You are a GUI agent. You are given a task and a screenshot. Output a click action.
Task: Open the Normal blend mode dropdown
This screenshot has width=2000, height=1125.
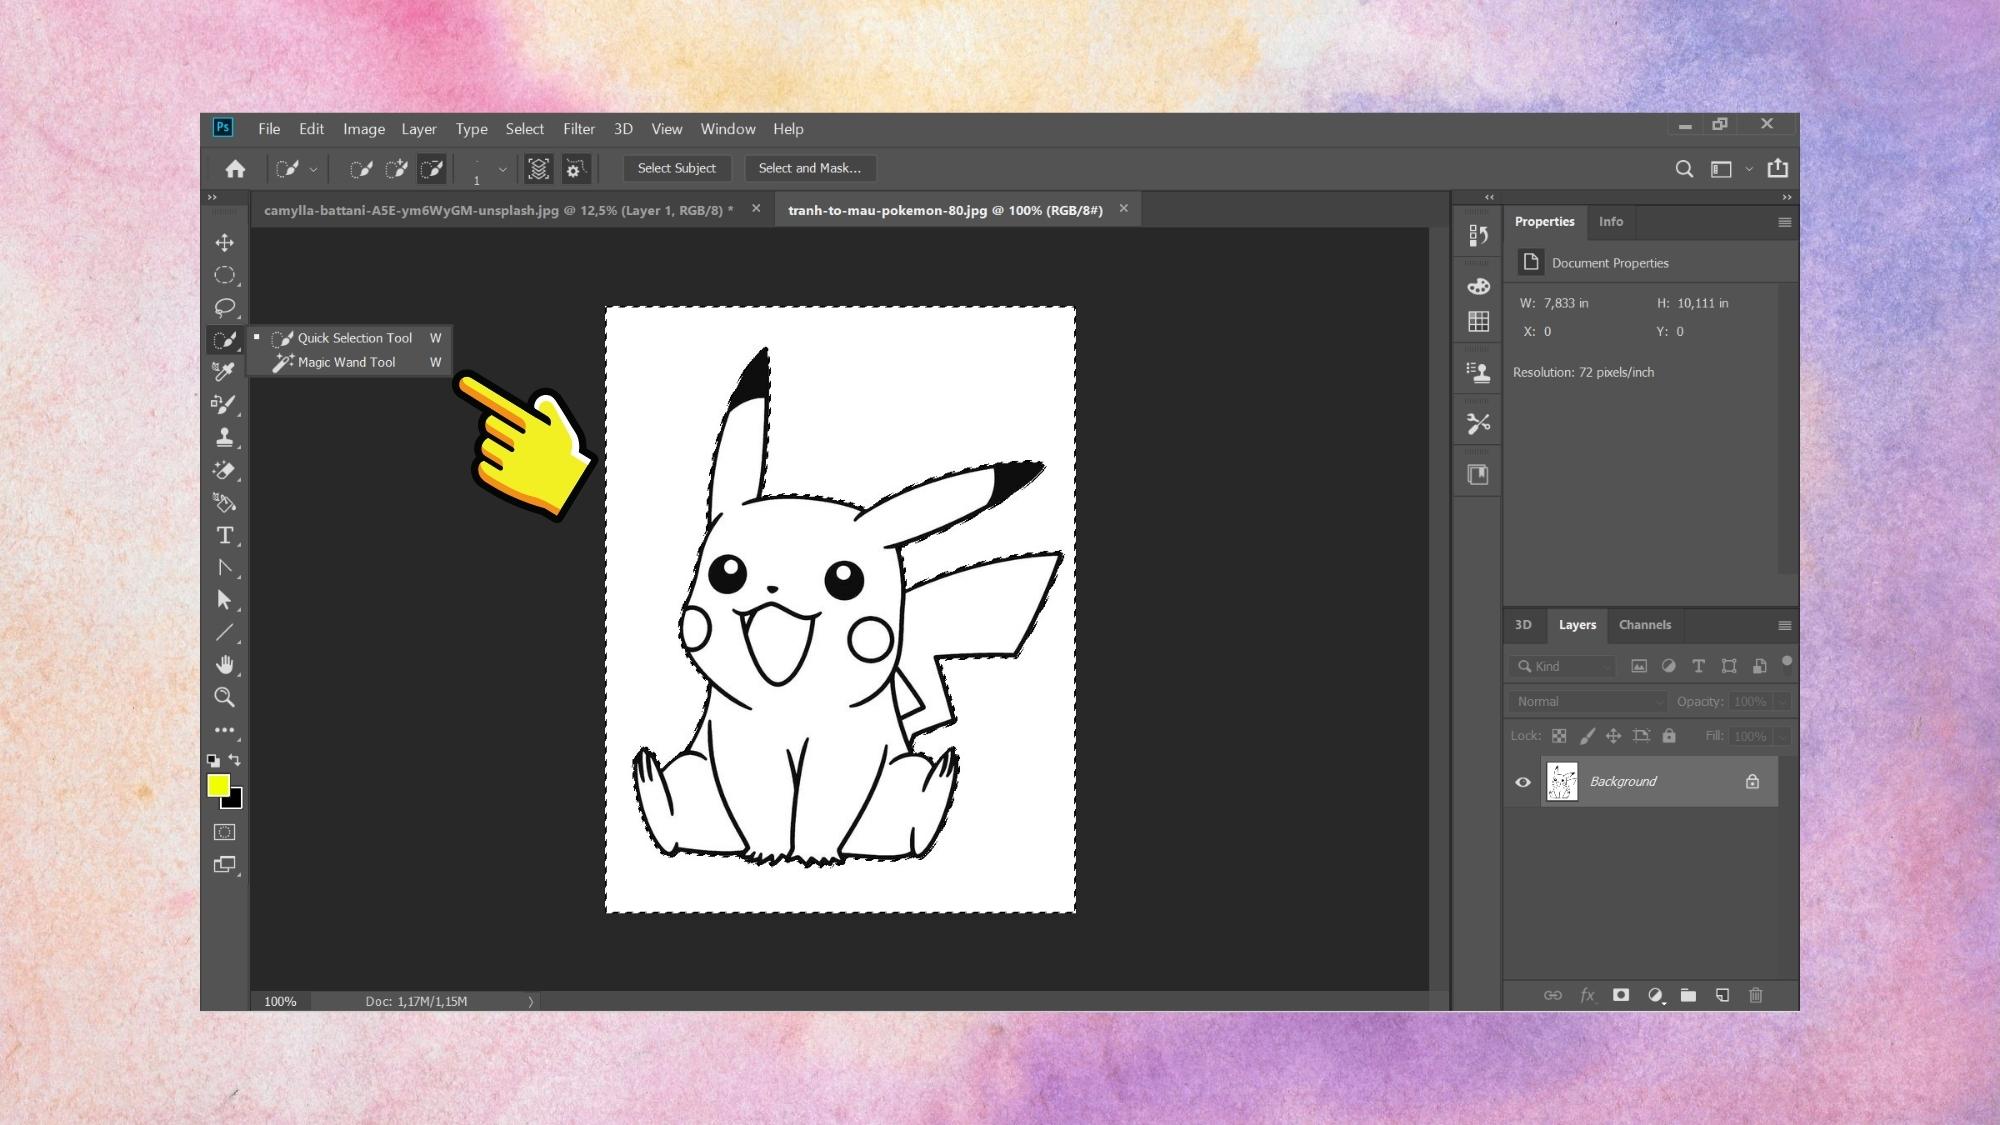(x=1588, y=701)
